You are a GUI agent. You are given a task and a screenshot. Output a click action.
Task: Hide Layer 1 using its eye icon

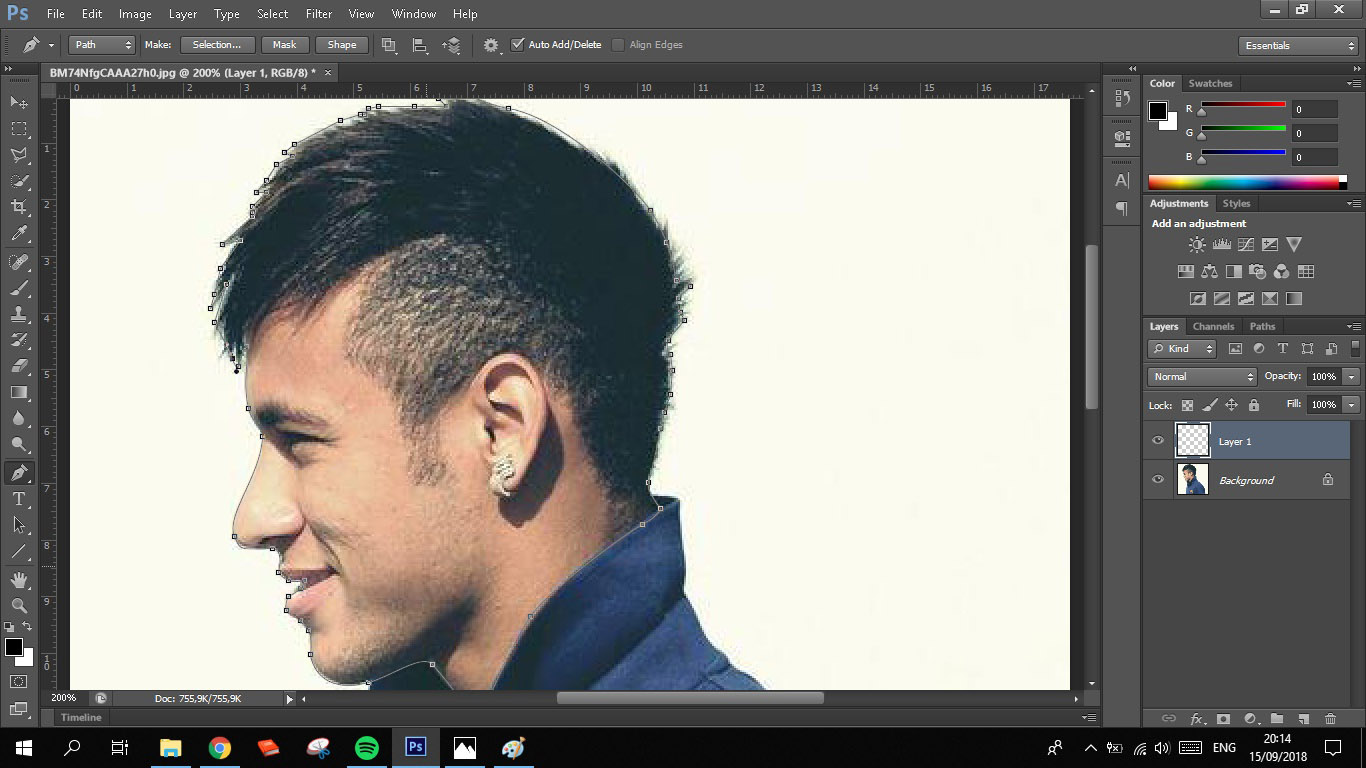tap(1158, 441)
